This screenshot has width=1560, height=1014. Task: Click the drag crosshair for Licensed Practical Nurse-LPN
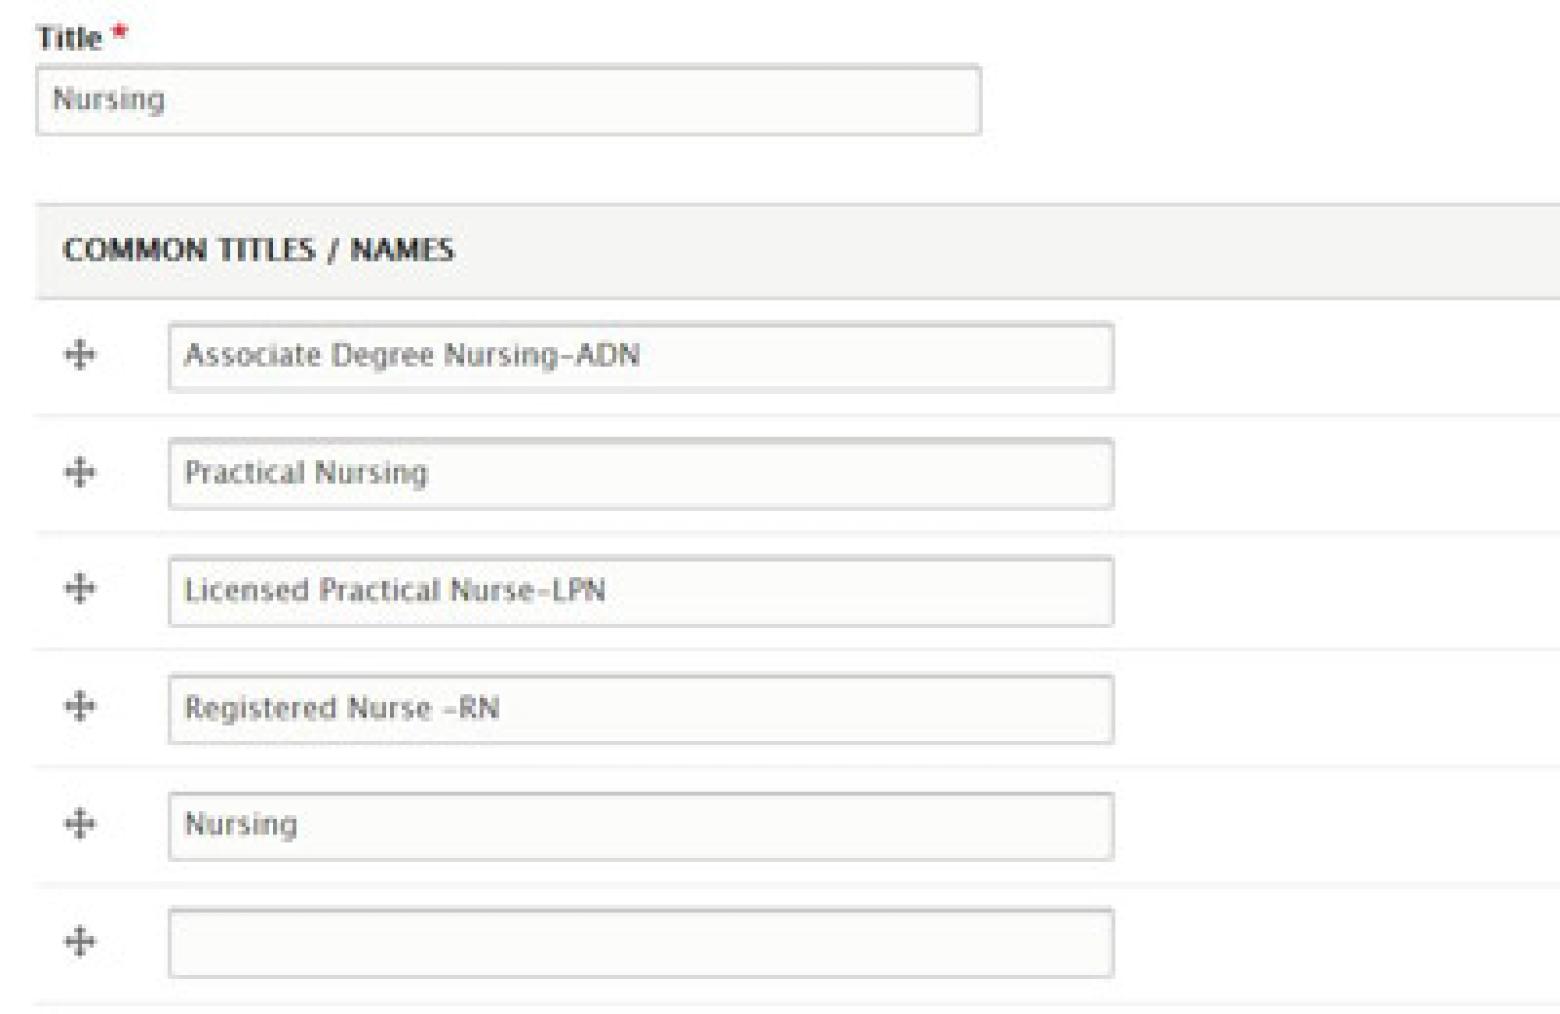pos(80,590)
